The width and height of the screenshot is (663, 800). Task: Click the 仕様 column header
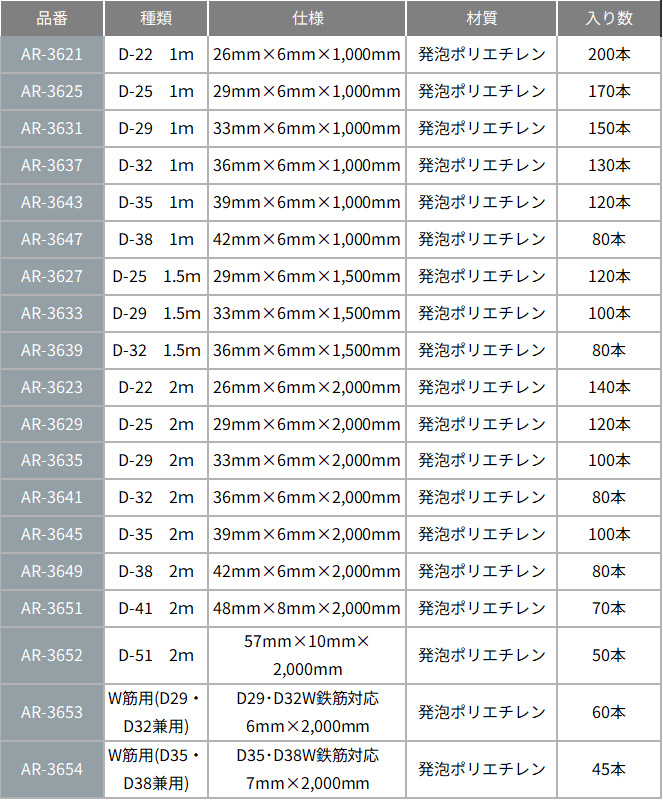tap(307, 19)
